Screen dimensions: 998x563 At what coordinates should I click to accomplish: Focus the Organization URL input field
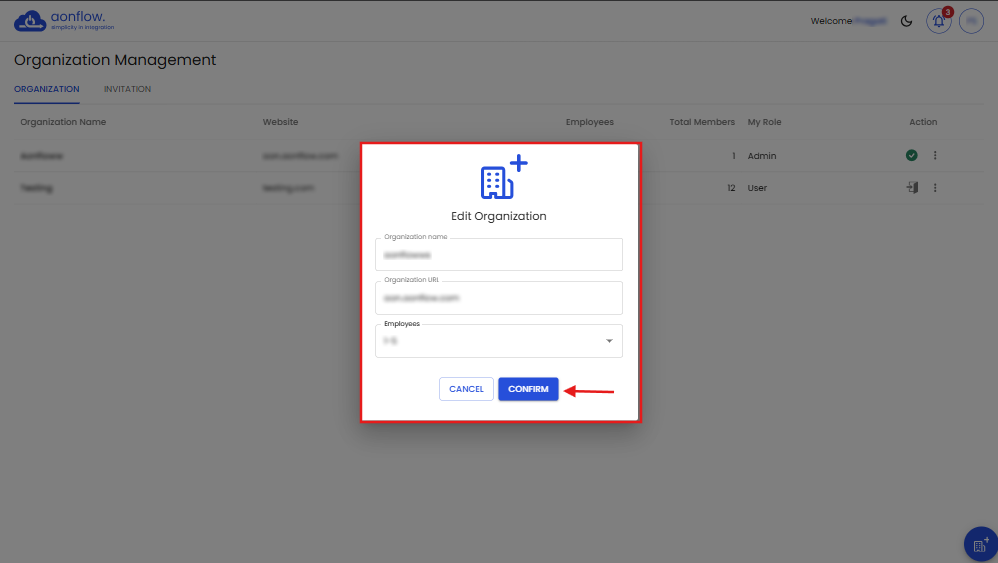499,298
